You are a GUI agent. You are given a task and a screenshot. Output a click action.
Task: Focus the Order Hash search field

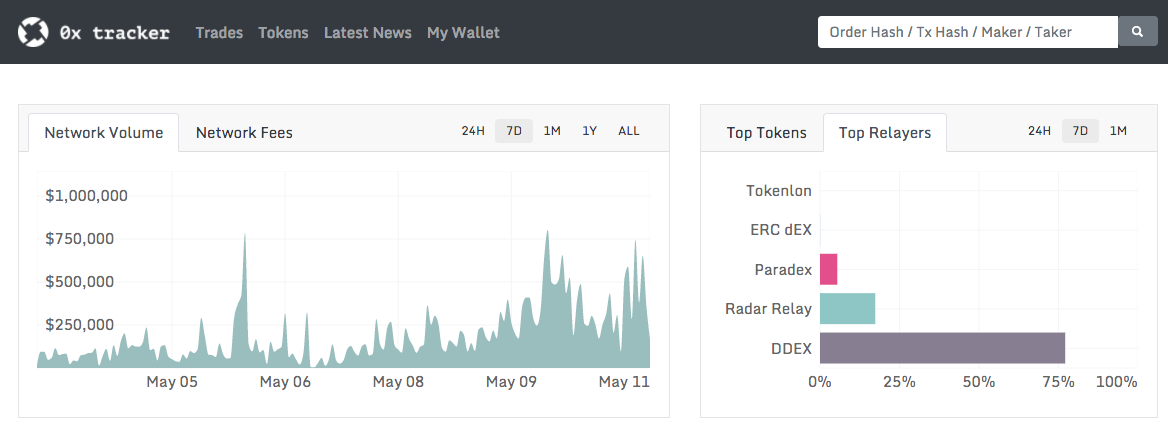[x=968, y=32]
